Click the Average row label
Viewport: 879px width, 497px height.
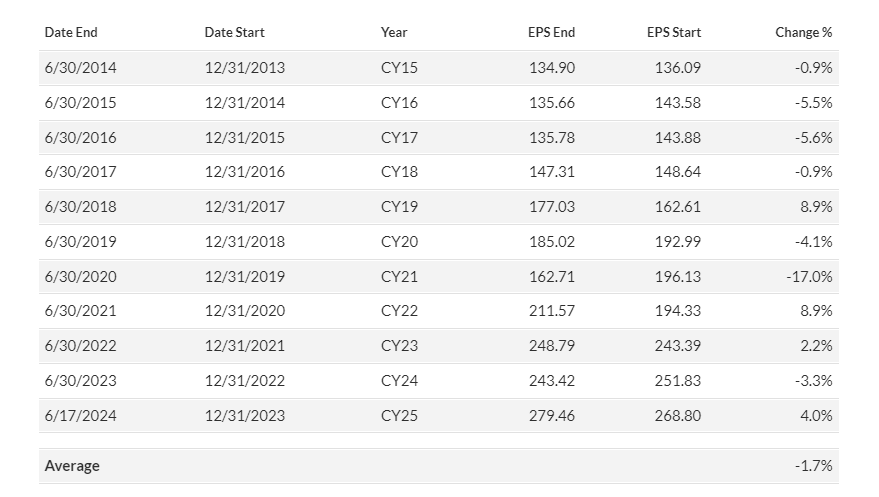72,466
